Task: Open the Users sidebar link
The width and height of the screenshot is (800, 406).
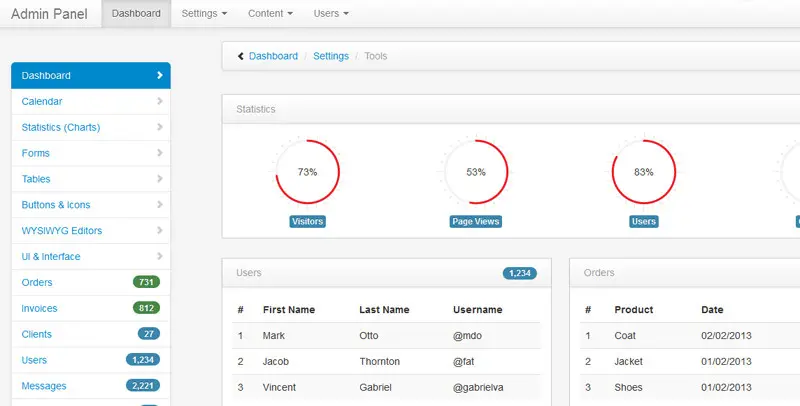Action: 91,360
